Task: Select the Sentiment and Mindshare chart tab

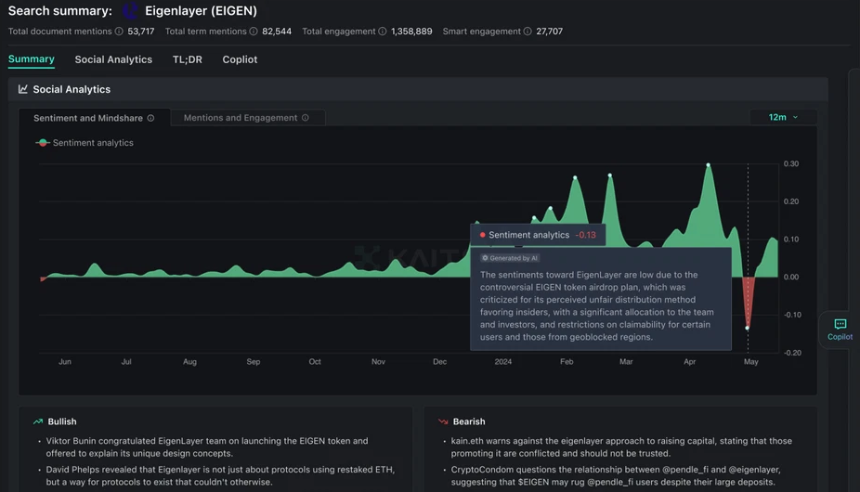Action: [94, 118]
